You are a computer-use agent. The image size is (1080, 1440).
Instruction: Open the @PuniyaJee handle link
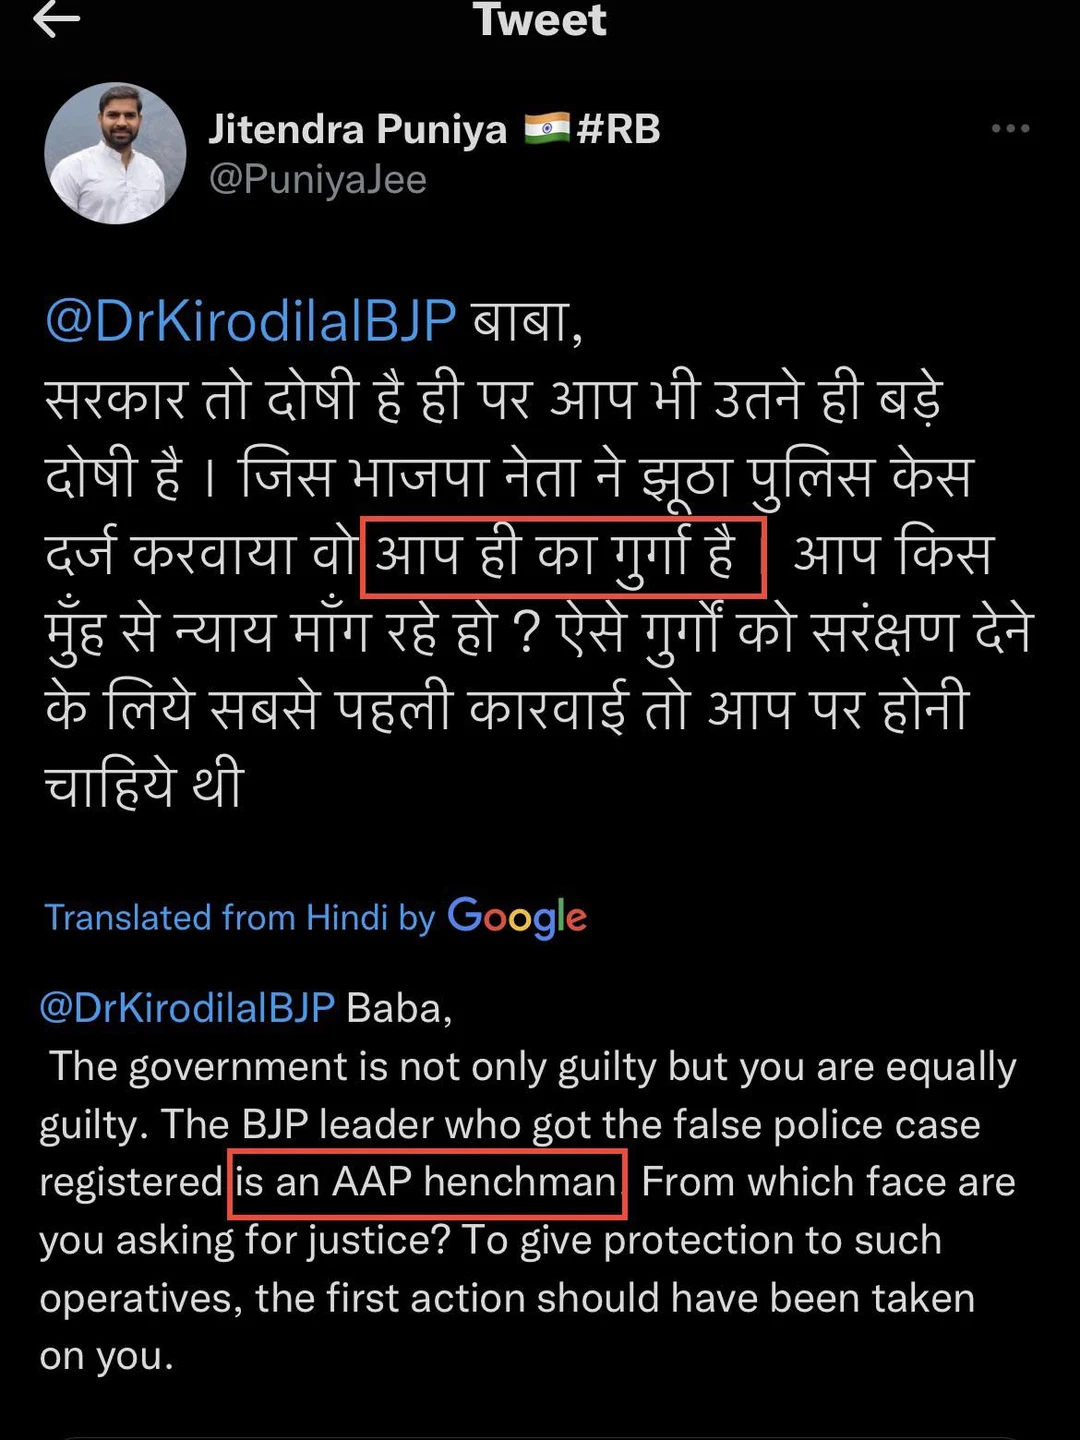pyautogui.click(x=317, y=180)
